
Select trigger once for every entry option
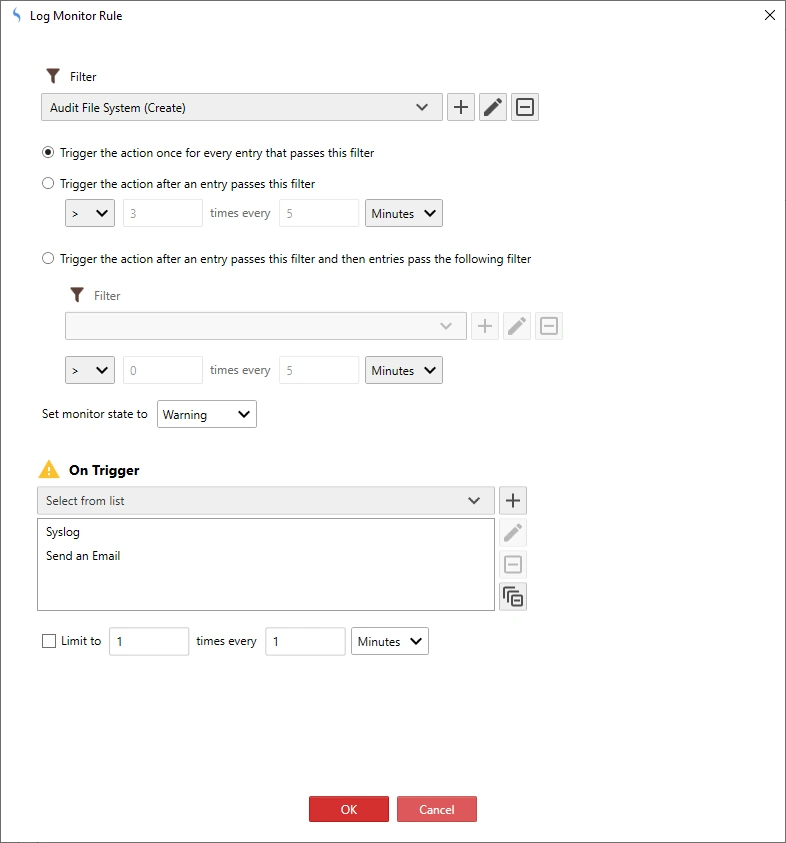point(48,153)
